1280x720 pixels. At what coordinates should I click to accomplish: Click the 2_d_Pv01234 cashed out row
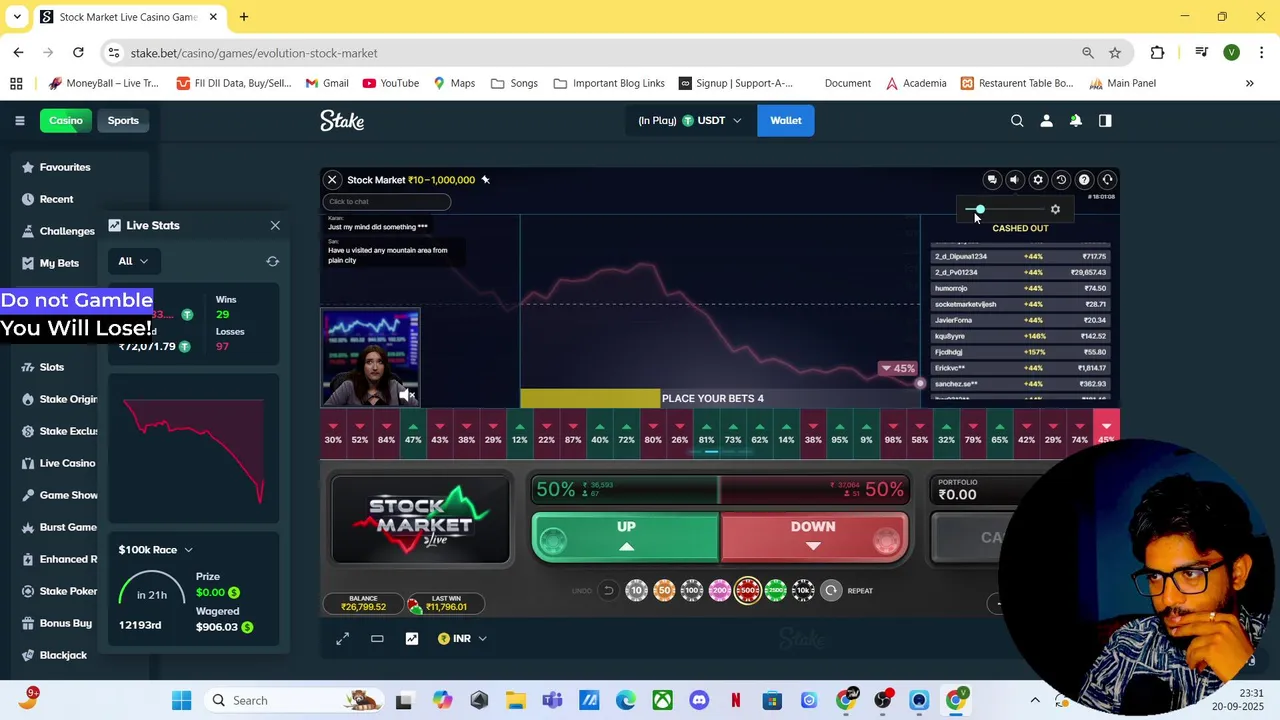coord(1020,272)
